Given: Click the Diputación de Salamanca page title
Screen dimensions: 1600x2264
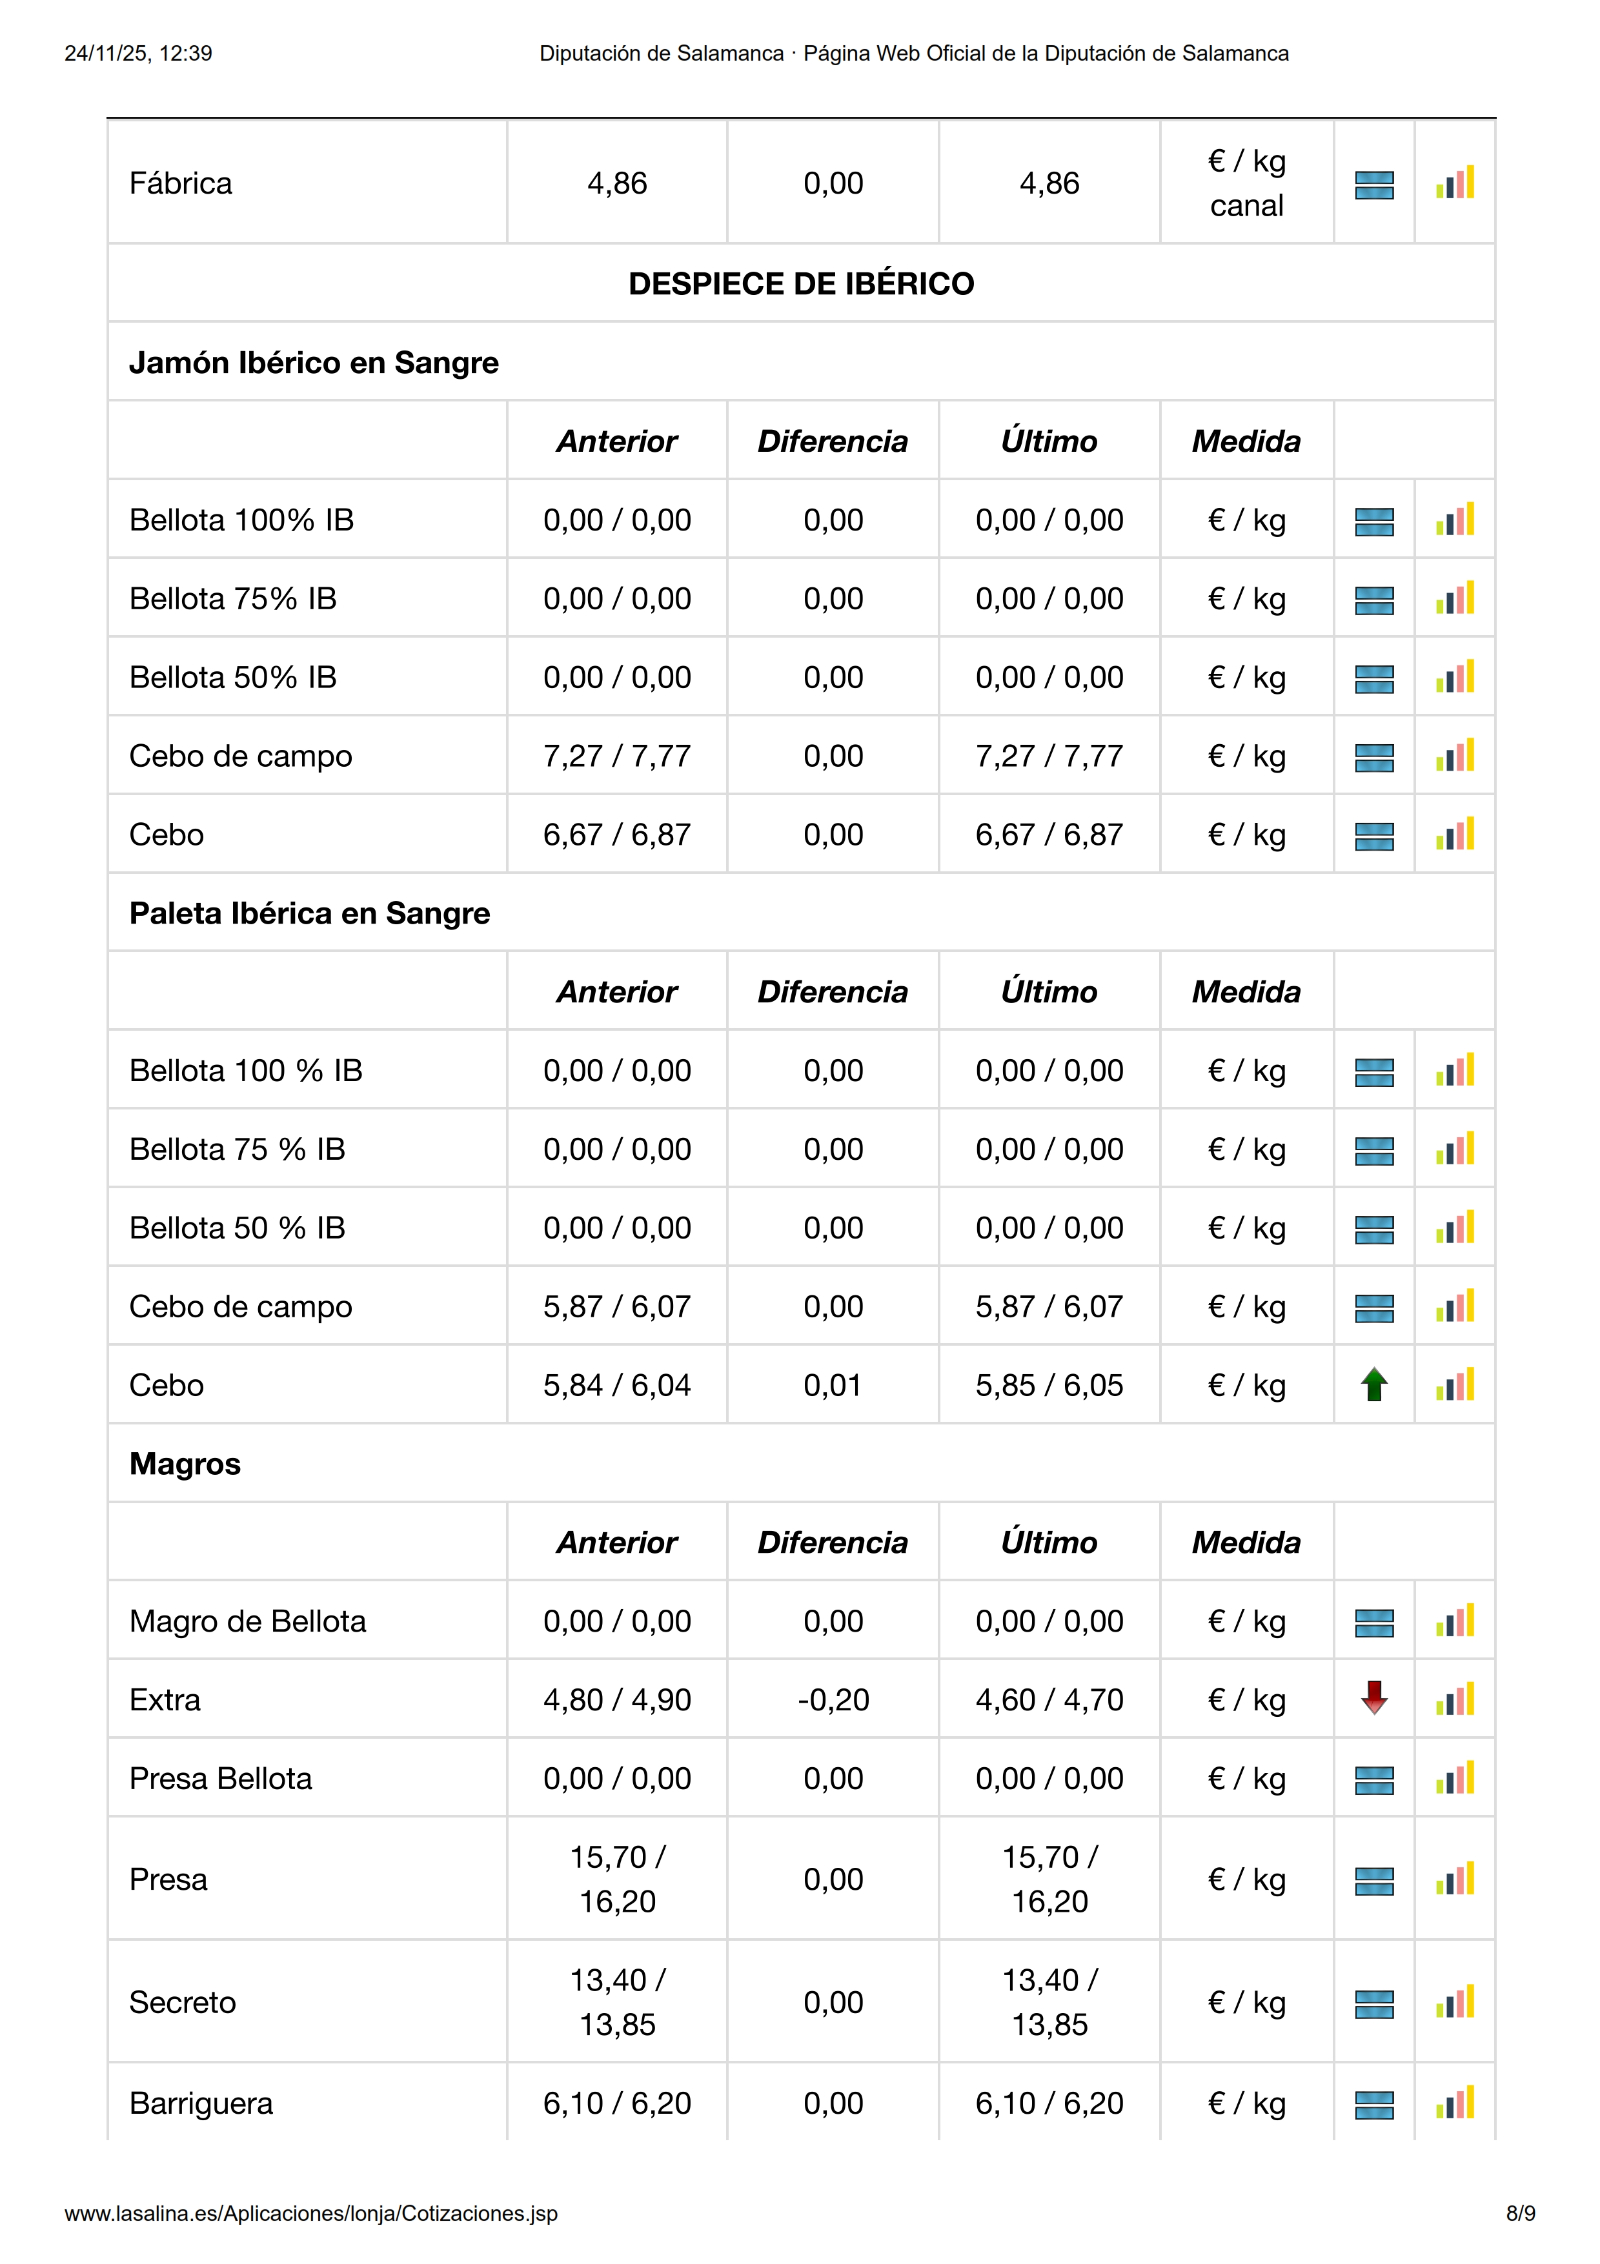Looking at the screenshot, I should [x=913, y=53].
